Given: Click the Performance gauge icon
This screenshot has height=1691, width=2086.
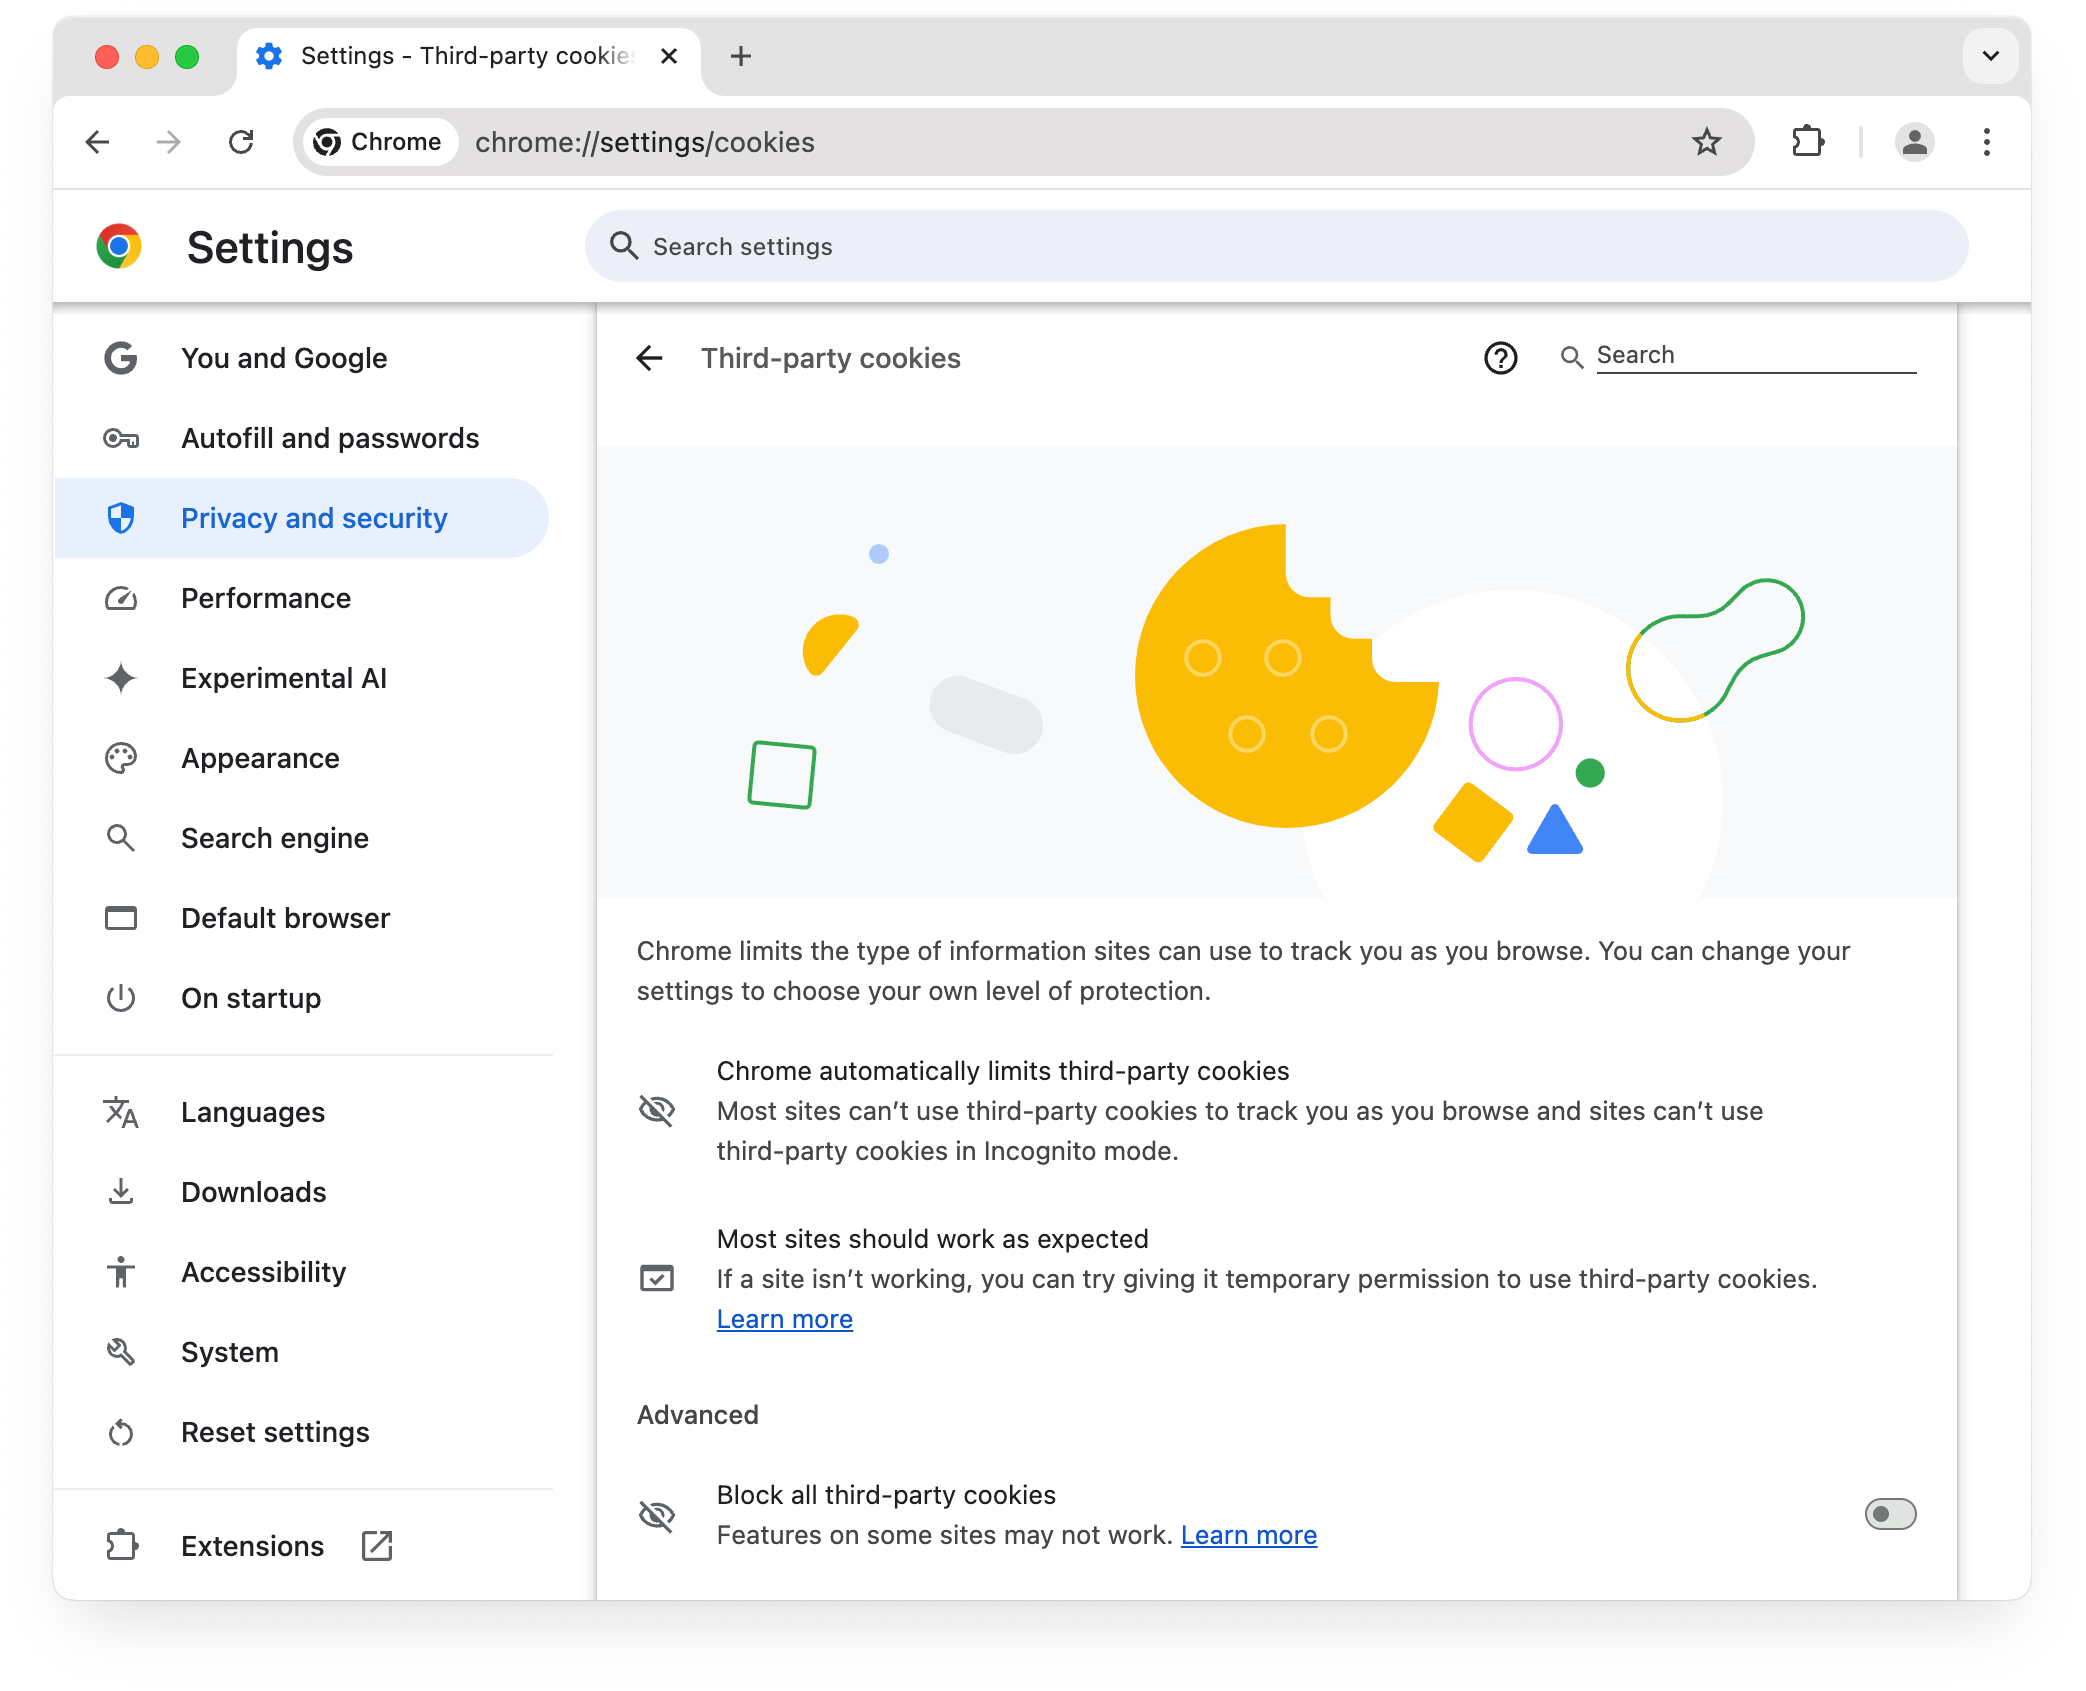Looking at the screenshot, I should [121, 597].
